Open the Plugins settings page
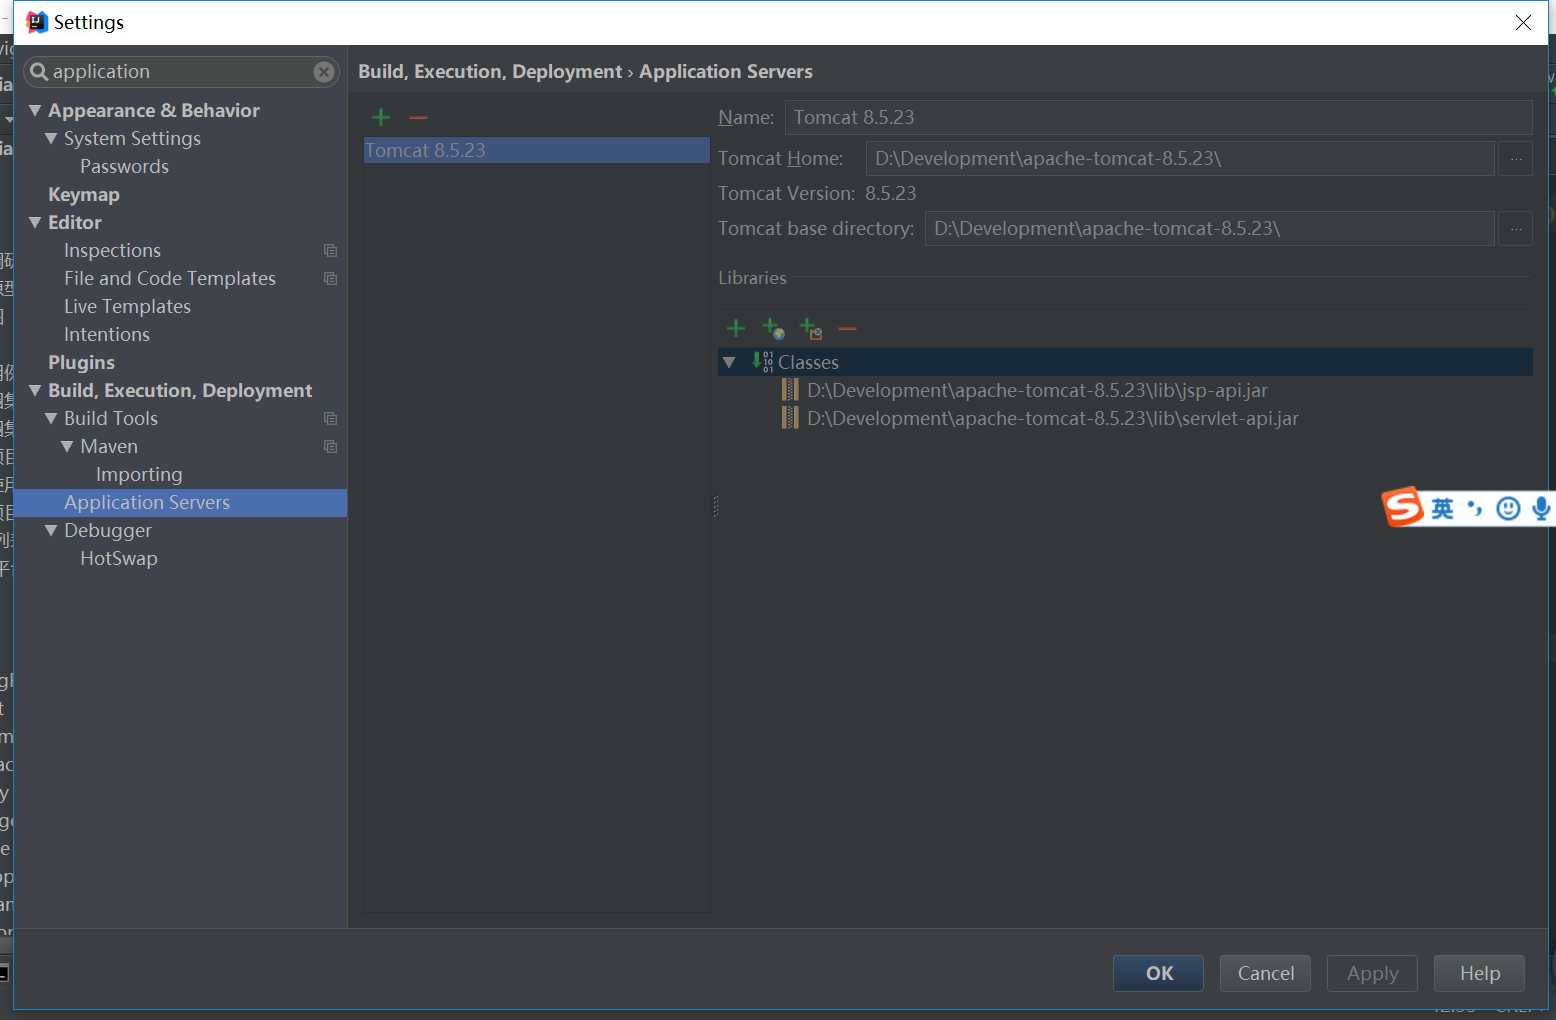This screenshot has height=1020, width=1556. pyautogui.click(x=81, y=362)
